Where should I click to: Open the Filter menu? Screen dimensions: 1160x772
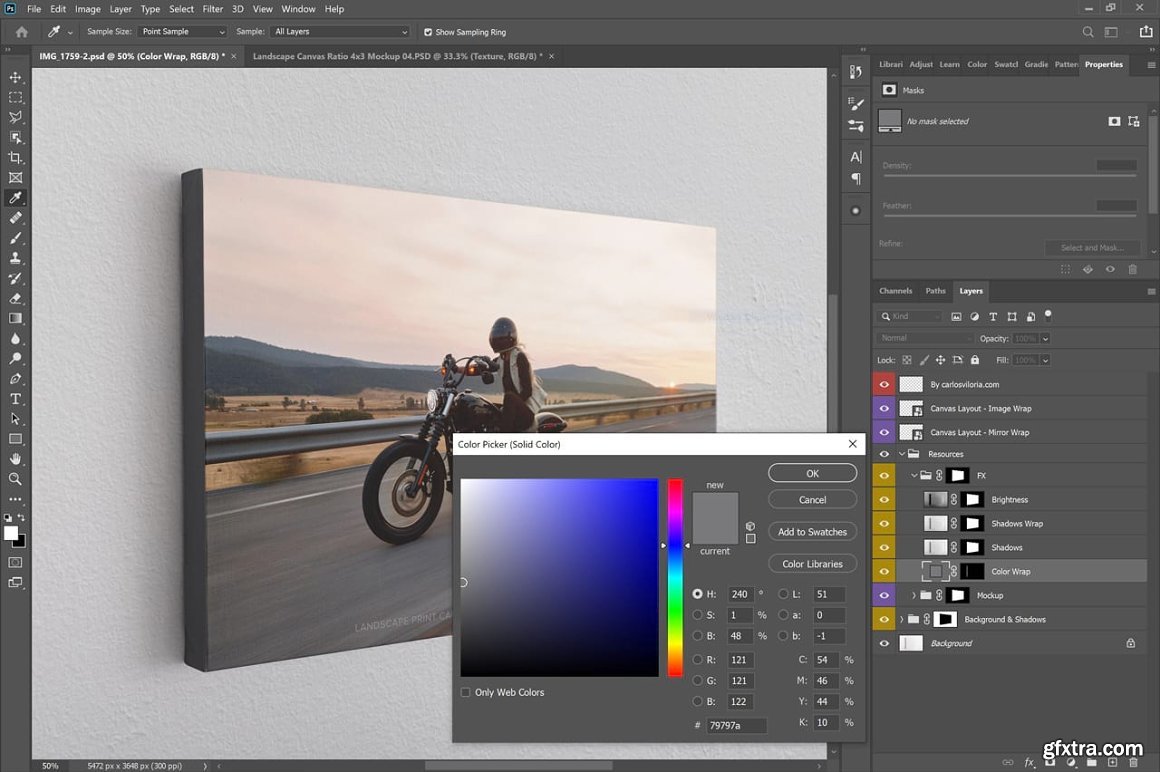click(x=213, y=9)
